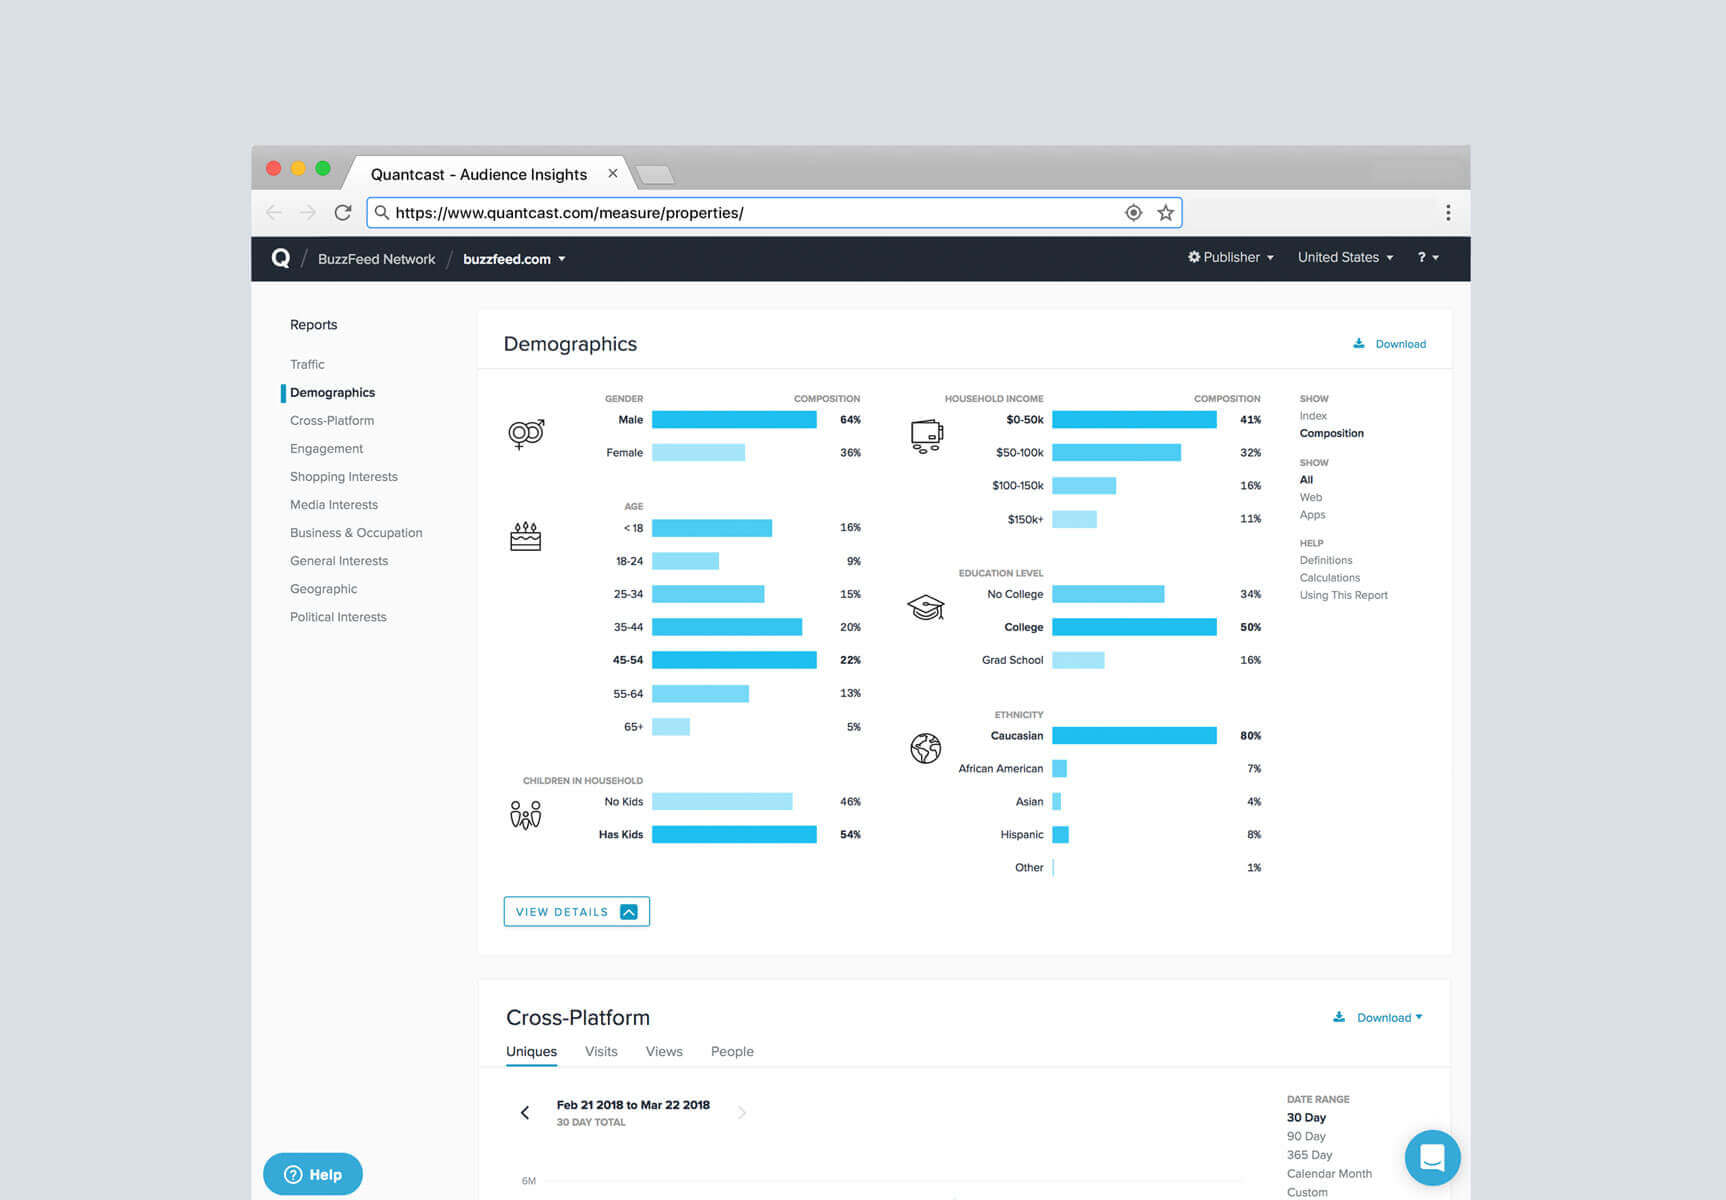Click the browser back arrow
Image resolution: width=1726 pixels, height=1200 pixels.
274,212
